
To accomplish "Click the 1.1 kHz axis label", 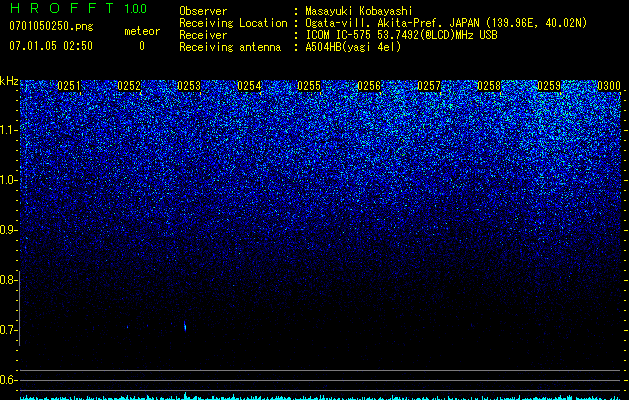I will [x=8, y=130].
